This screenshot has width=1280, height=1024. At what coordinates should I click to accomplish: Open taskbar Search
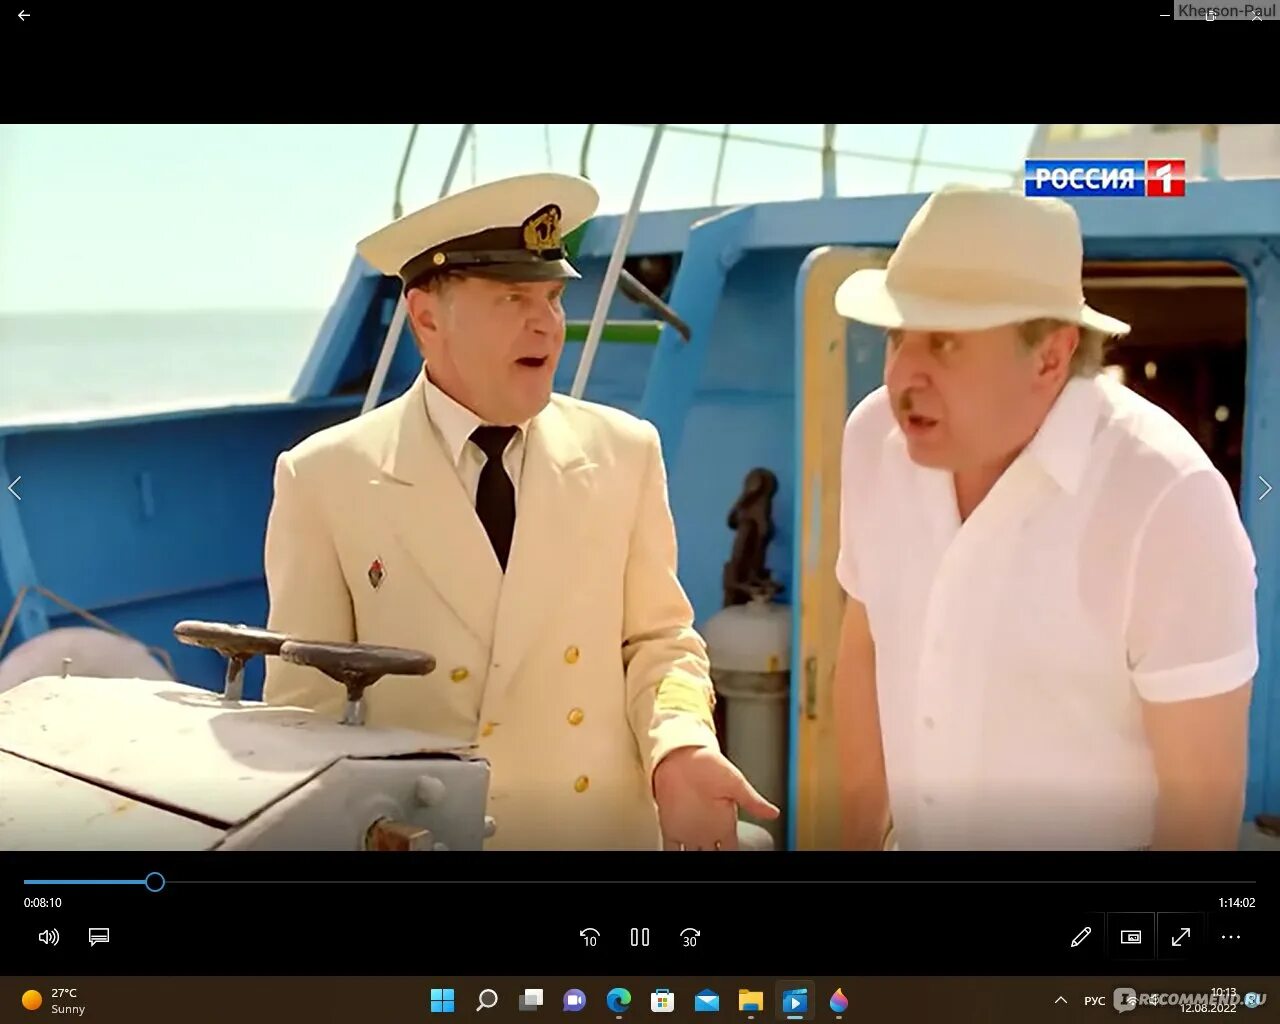(487, 1000)
